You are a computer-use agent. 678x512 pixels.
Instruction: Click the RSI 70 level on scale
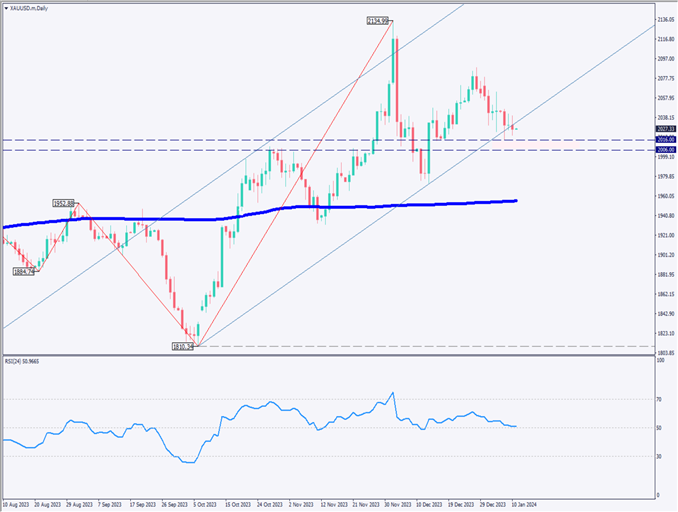coord(659,399)
